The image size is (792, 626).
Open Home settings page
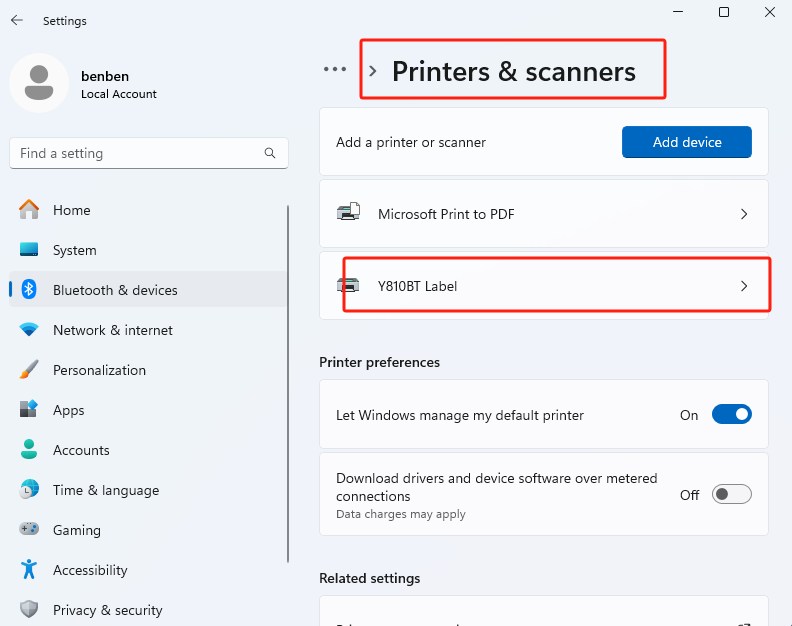pyautogui.click(x=148, y=210)
